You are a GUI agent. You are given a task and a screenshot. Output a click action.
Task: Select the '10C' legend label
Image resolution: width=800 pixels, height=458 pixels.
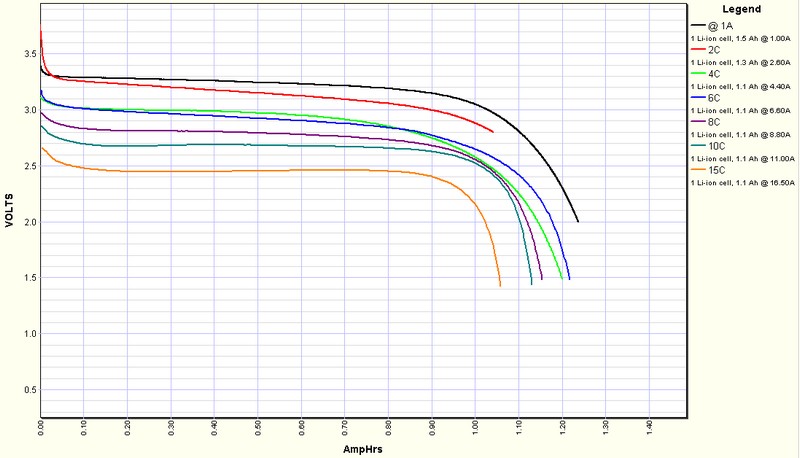[x=717, y=146]
